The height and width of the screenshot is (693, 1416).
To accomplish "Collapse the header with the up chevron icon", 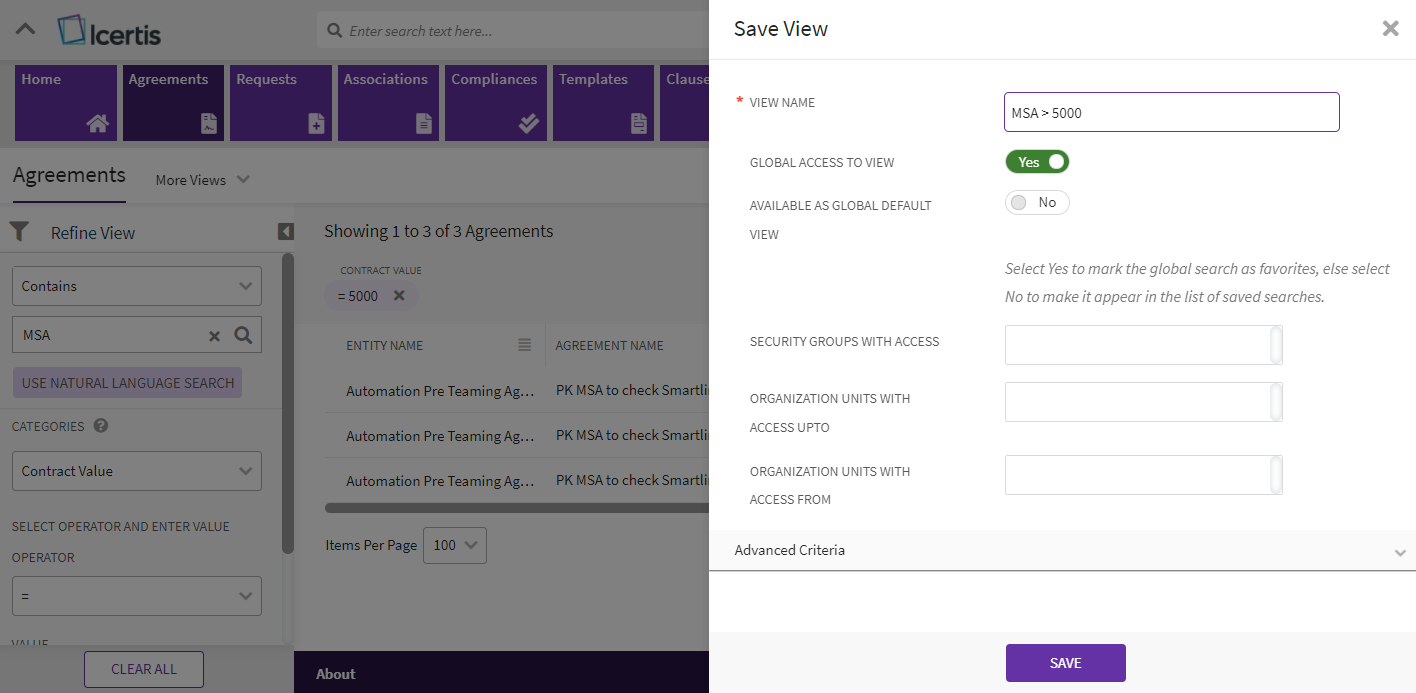I will click(26, 30).
